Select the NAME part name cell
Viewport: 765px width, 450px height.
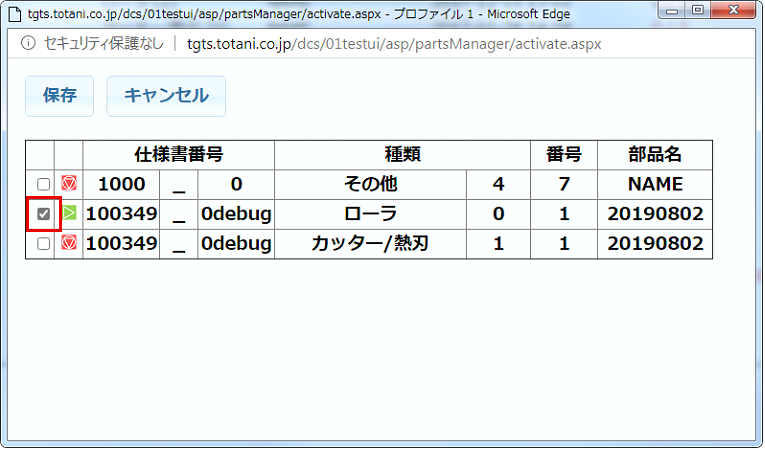(x=655, y=184)
